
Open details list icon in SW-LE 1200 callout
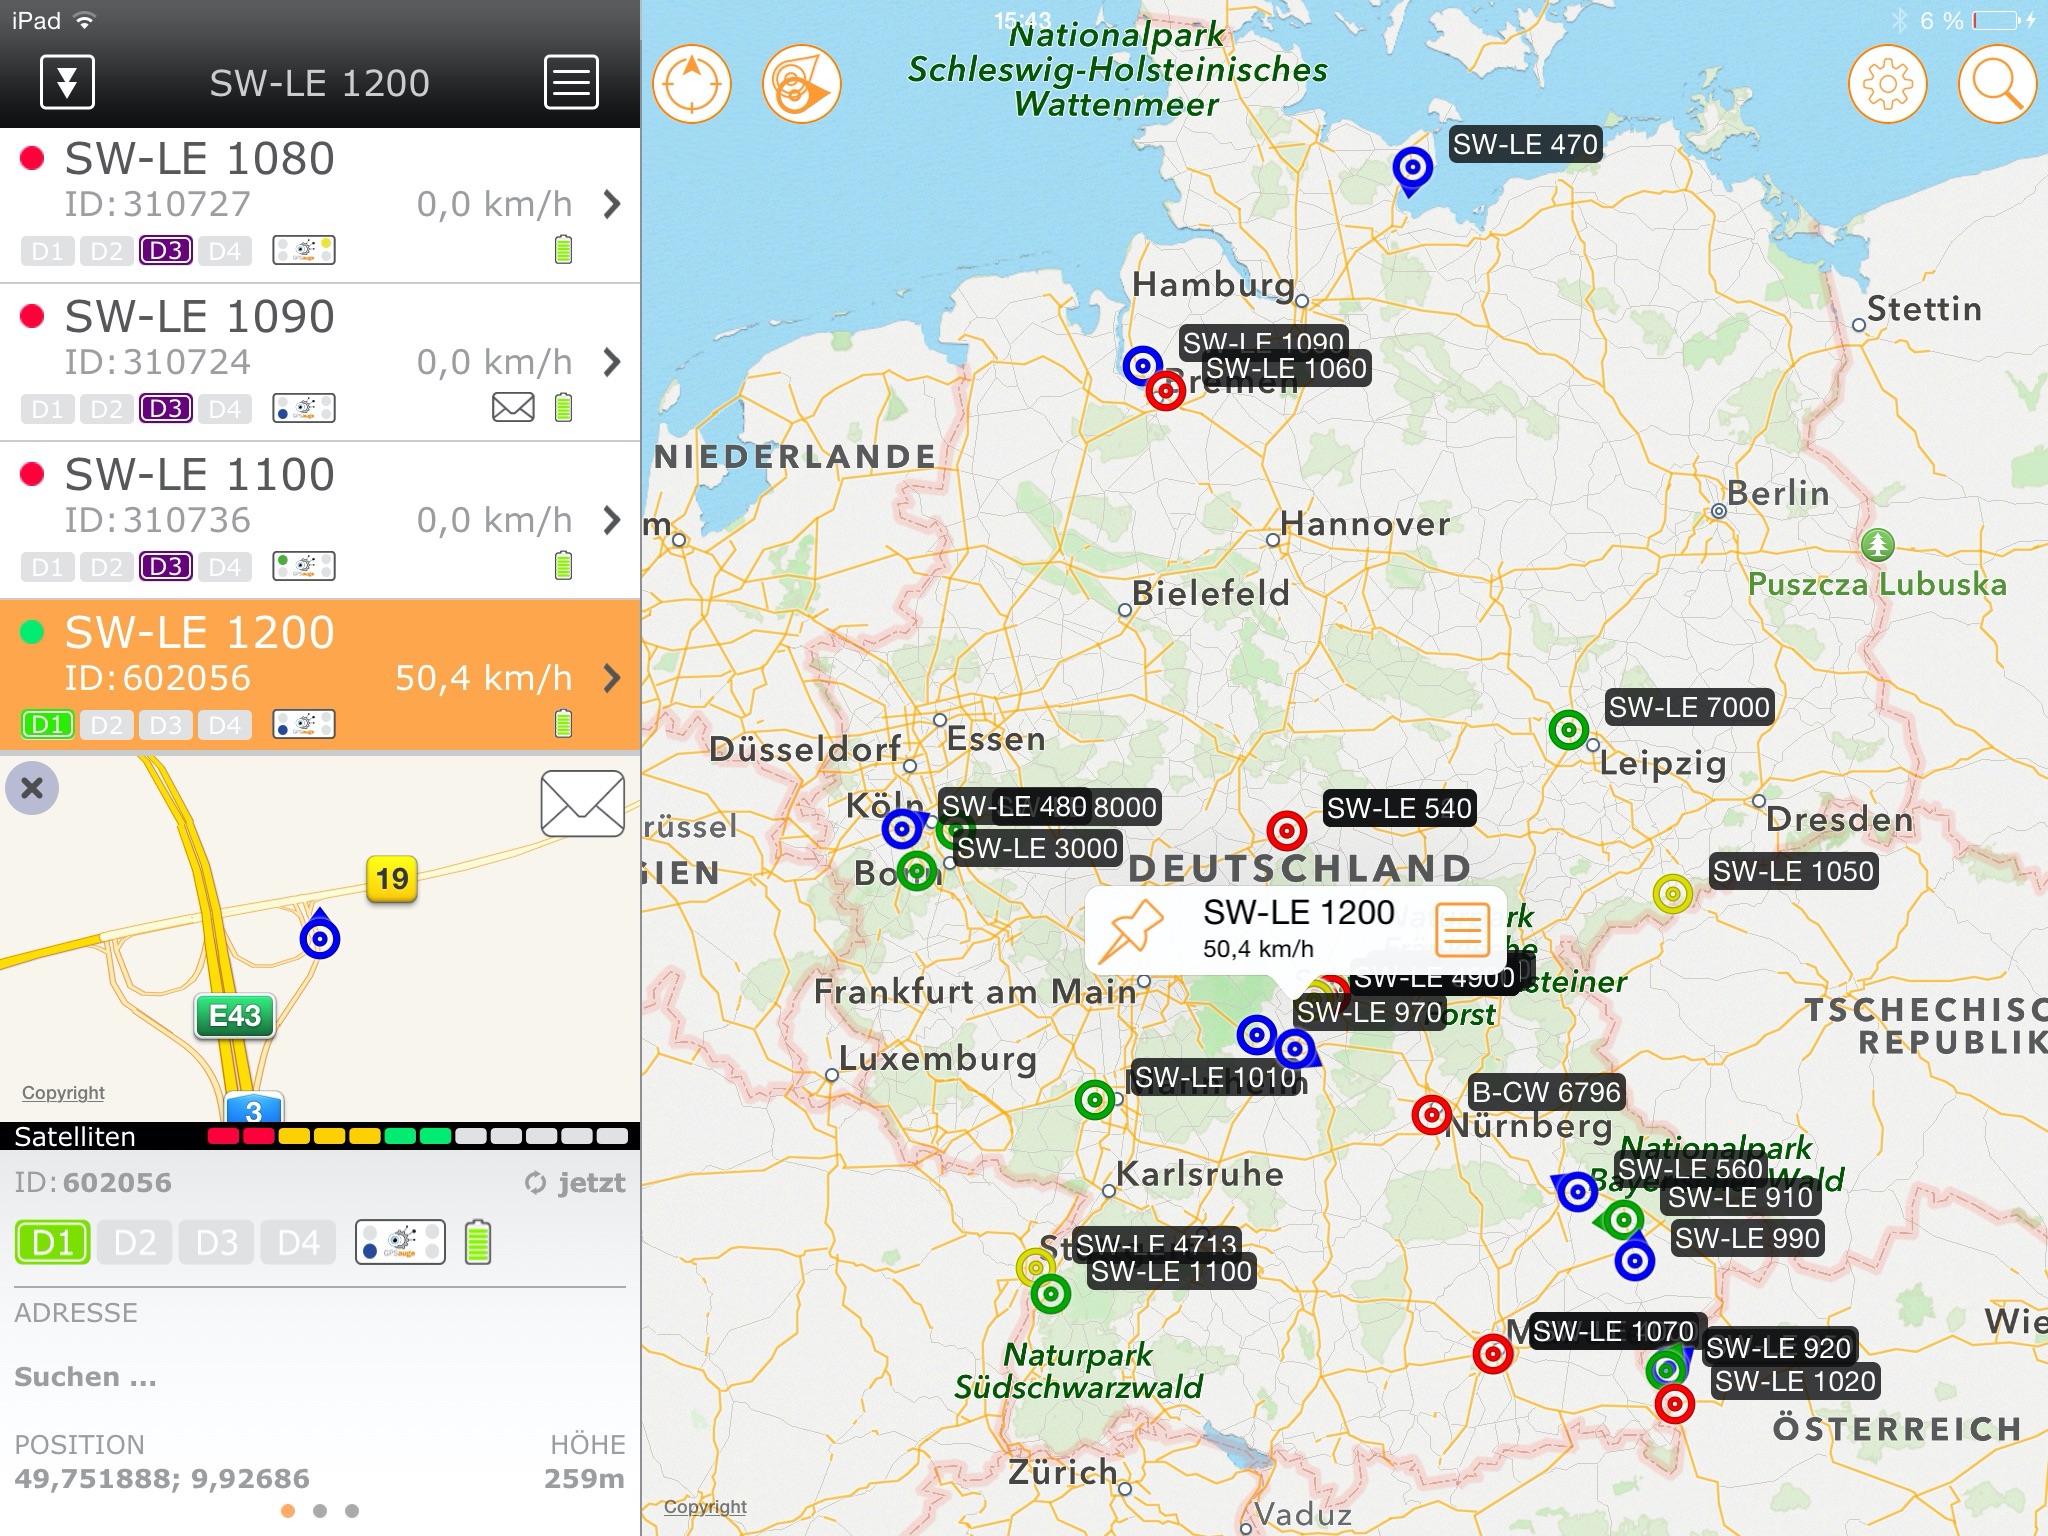click(1463, 930)
